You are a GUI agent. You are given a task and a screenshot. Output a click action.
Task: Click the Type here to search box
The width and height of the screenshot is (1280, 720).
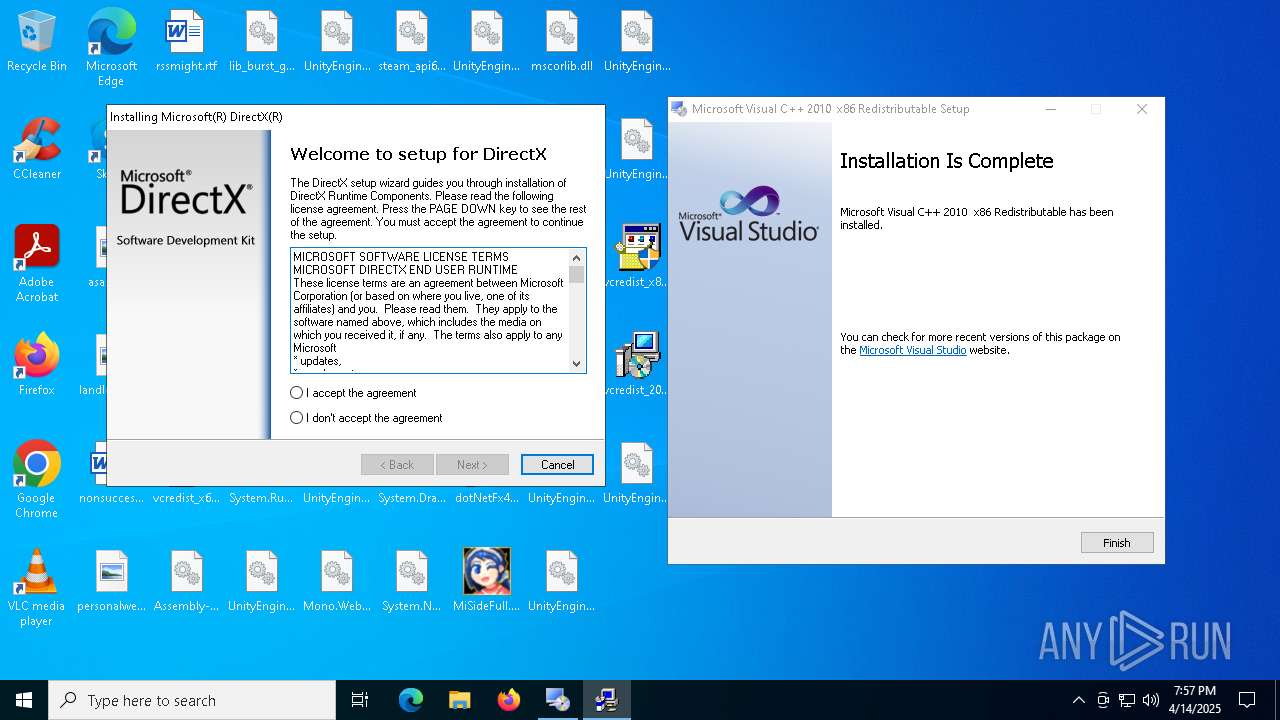coord(192,700)
